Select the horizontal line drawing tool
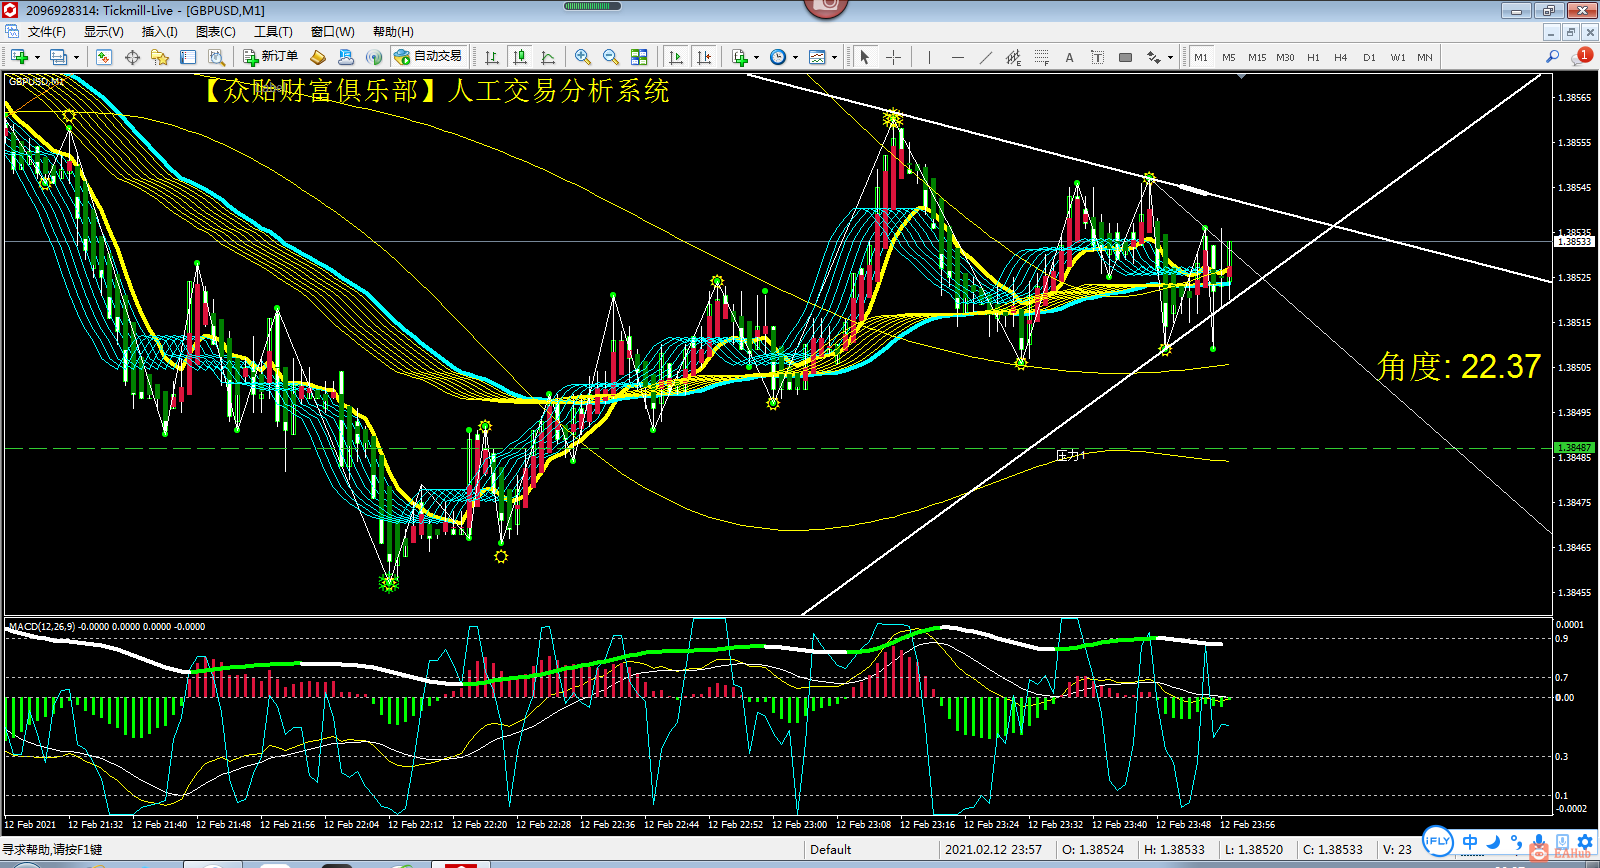Image resolution: width=1600 pixels, height=868 pixels. click(x=957, y=57)
